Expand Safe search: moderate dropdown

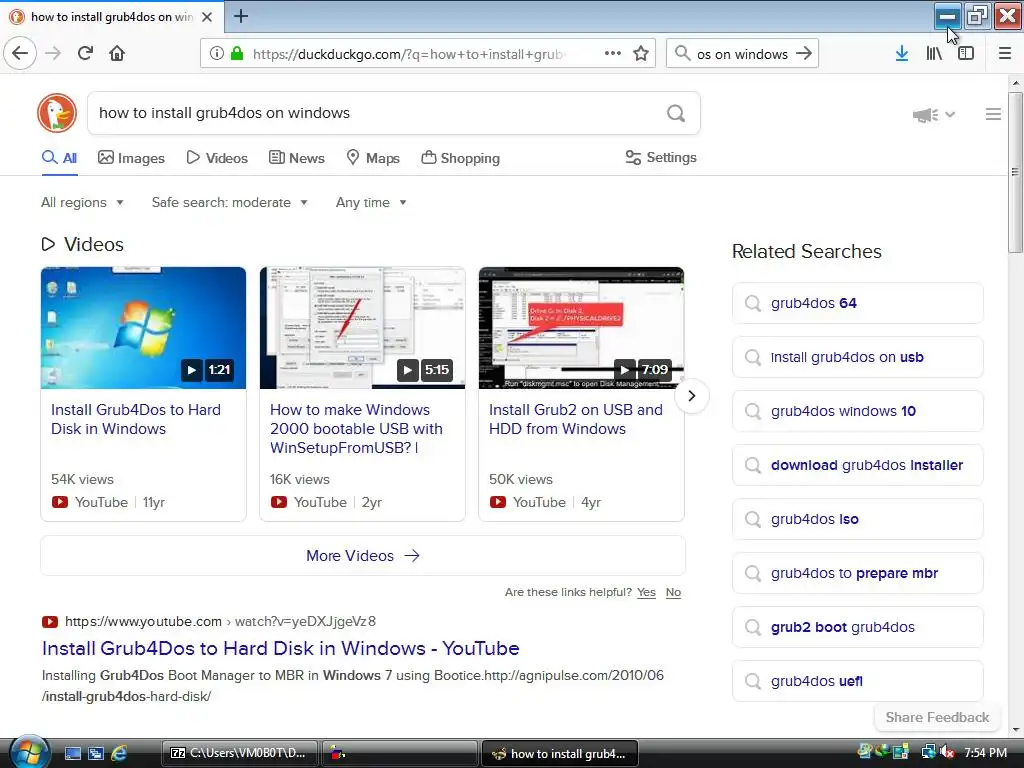click(x=229, y=202)
